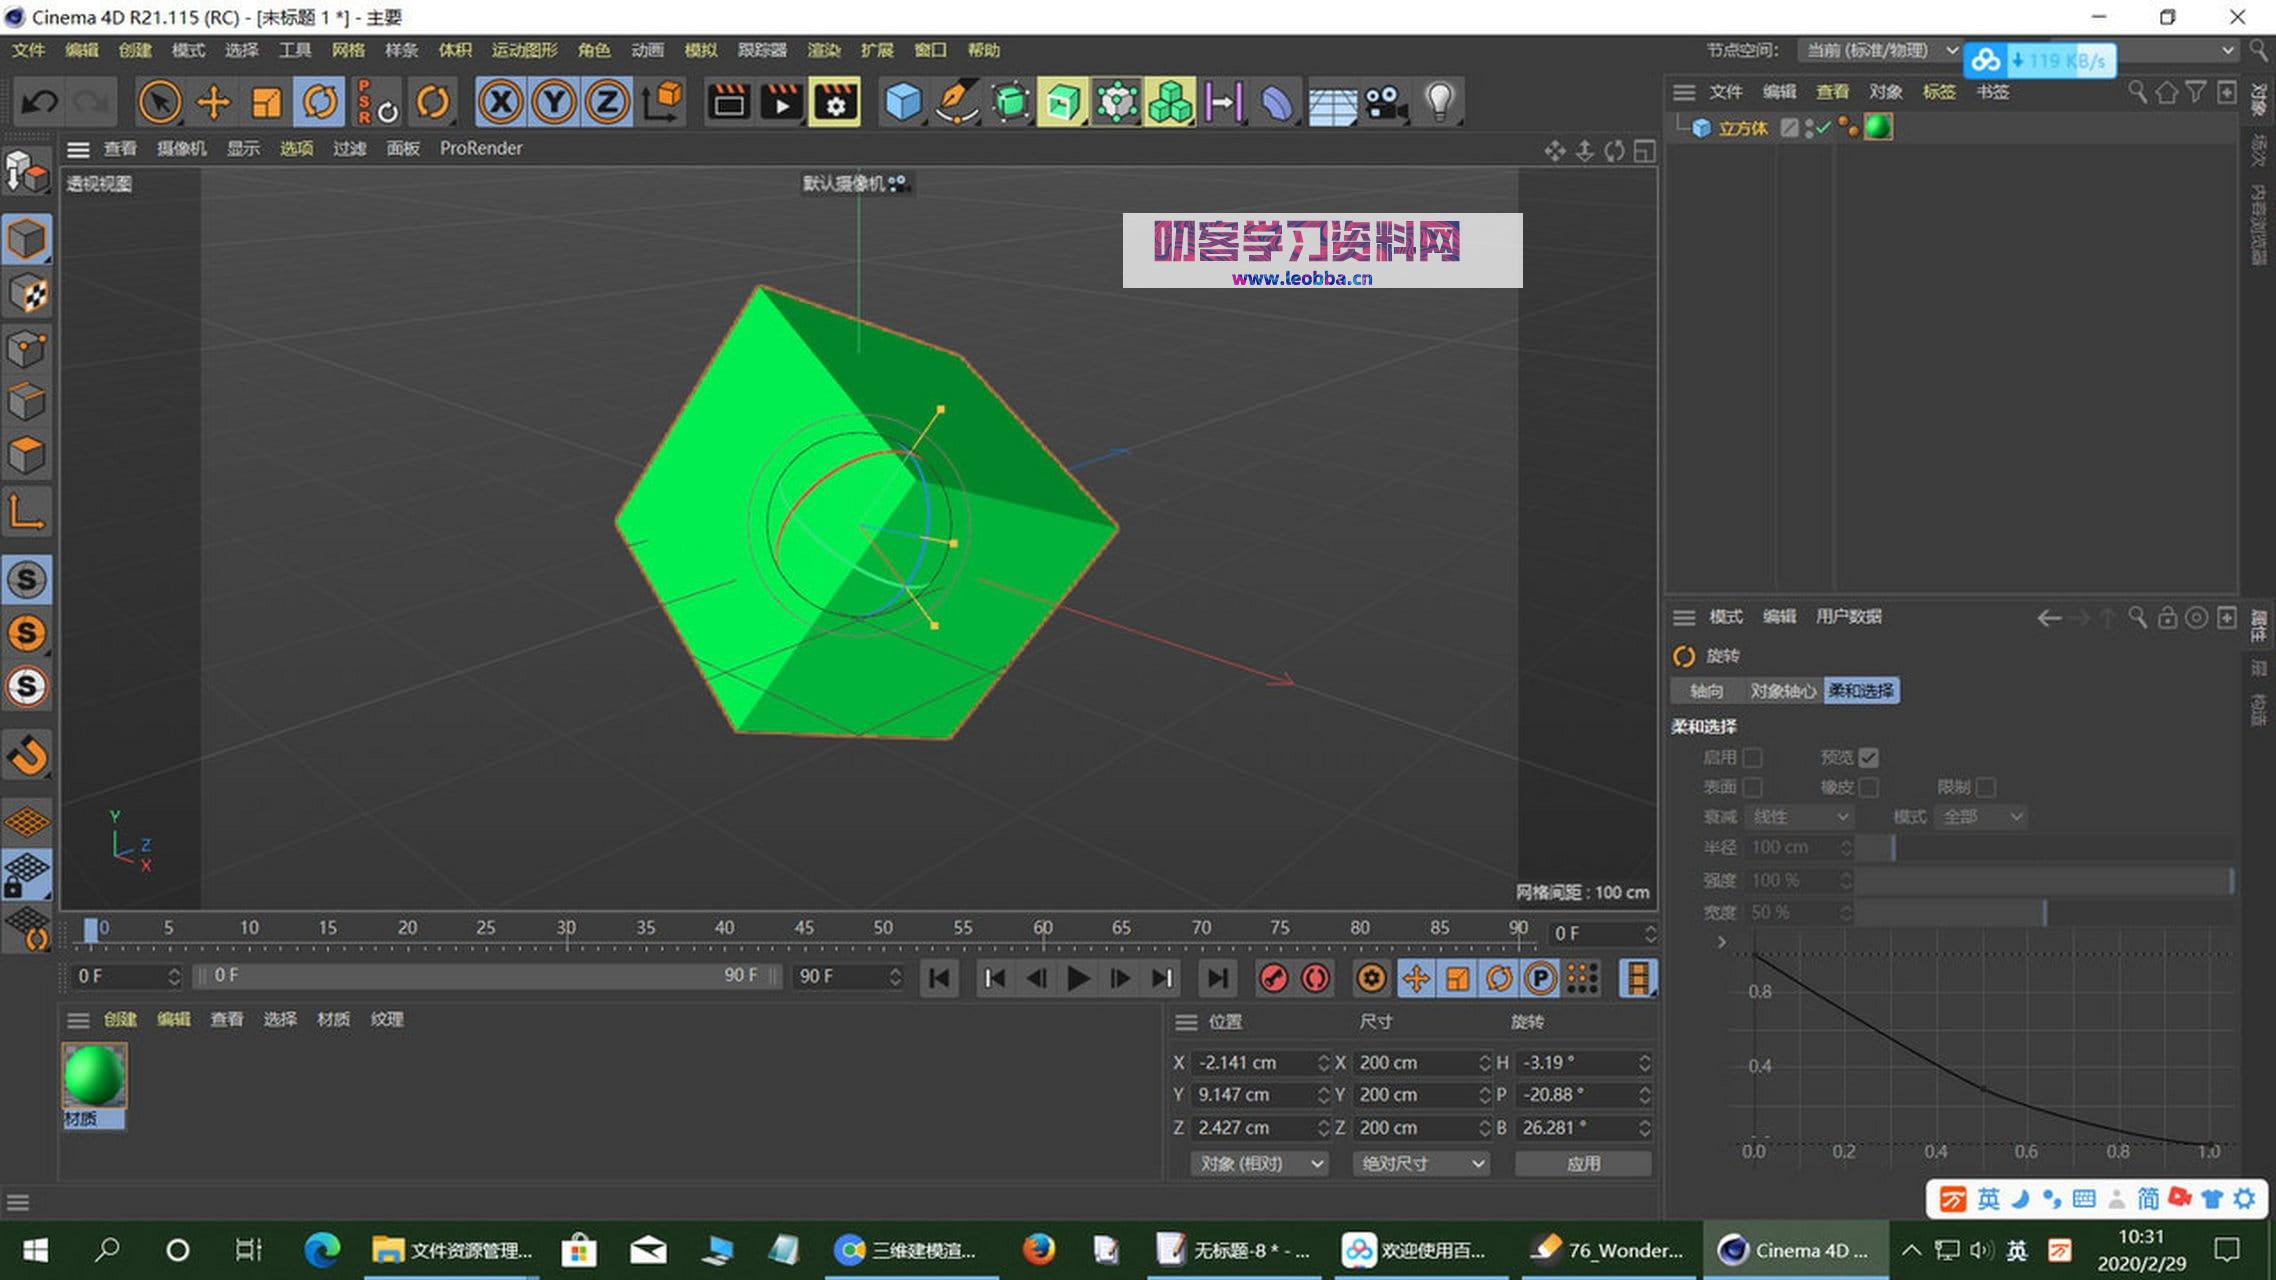Click the green 材质 material thumbnail
The height and width of the screenshot is (1280, 2276).
[x=93, y=1077]
